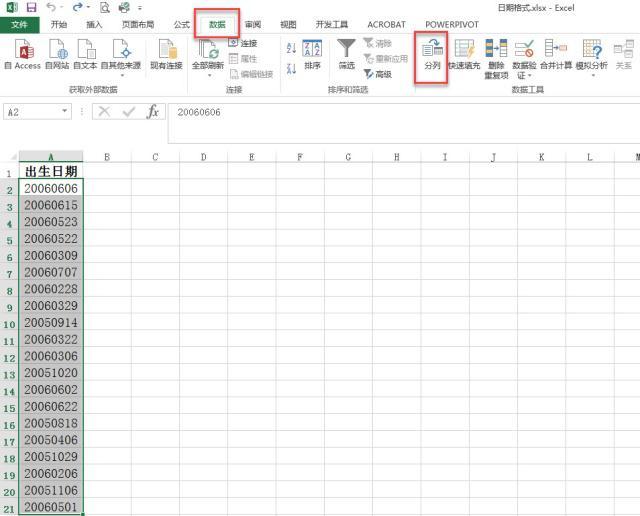Image resolution: width=640 pixels, height=516 pixels.
Task: Expand the Name Box dropdown arrow
Action: [64, 111]
